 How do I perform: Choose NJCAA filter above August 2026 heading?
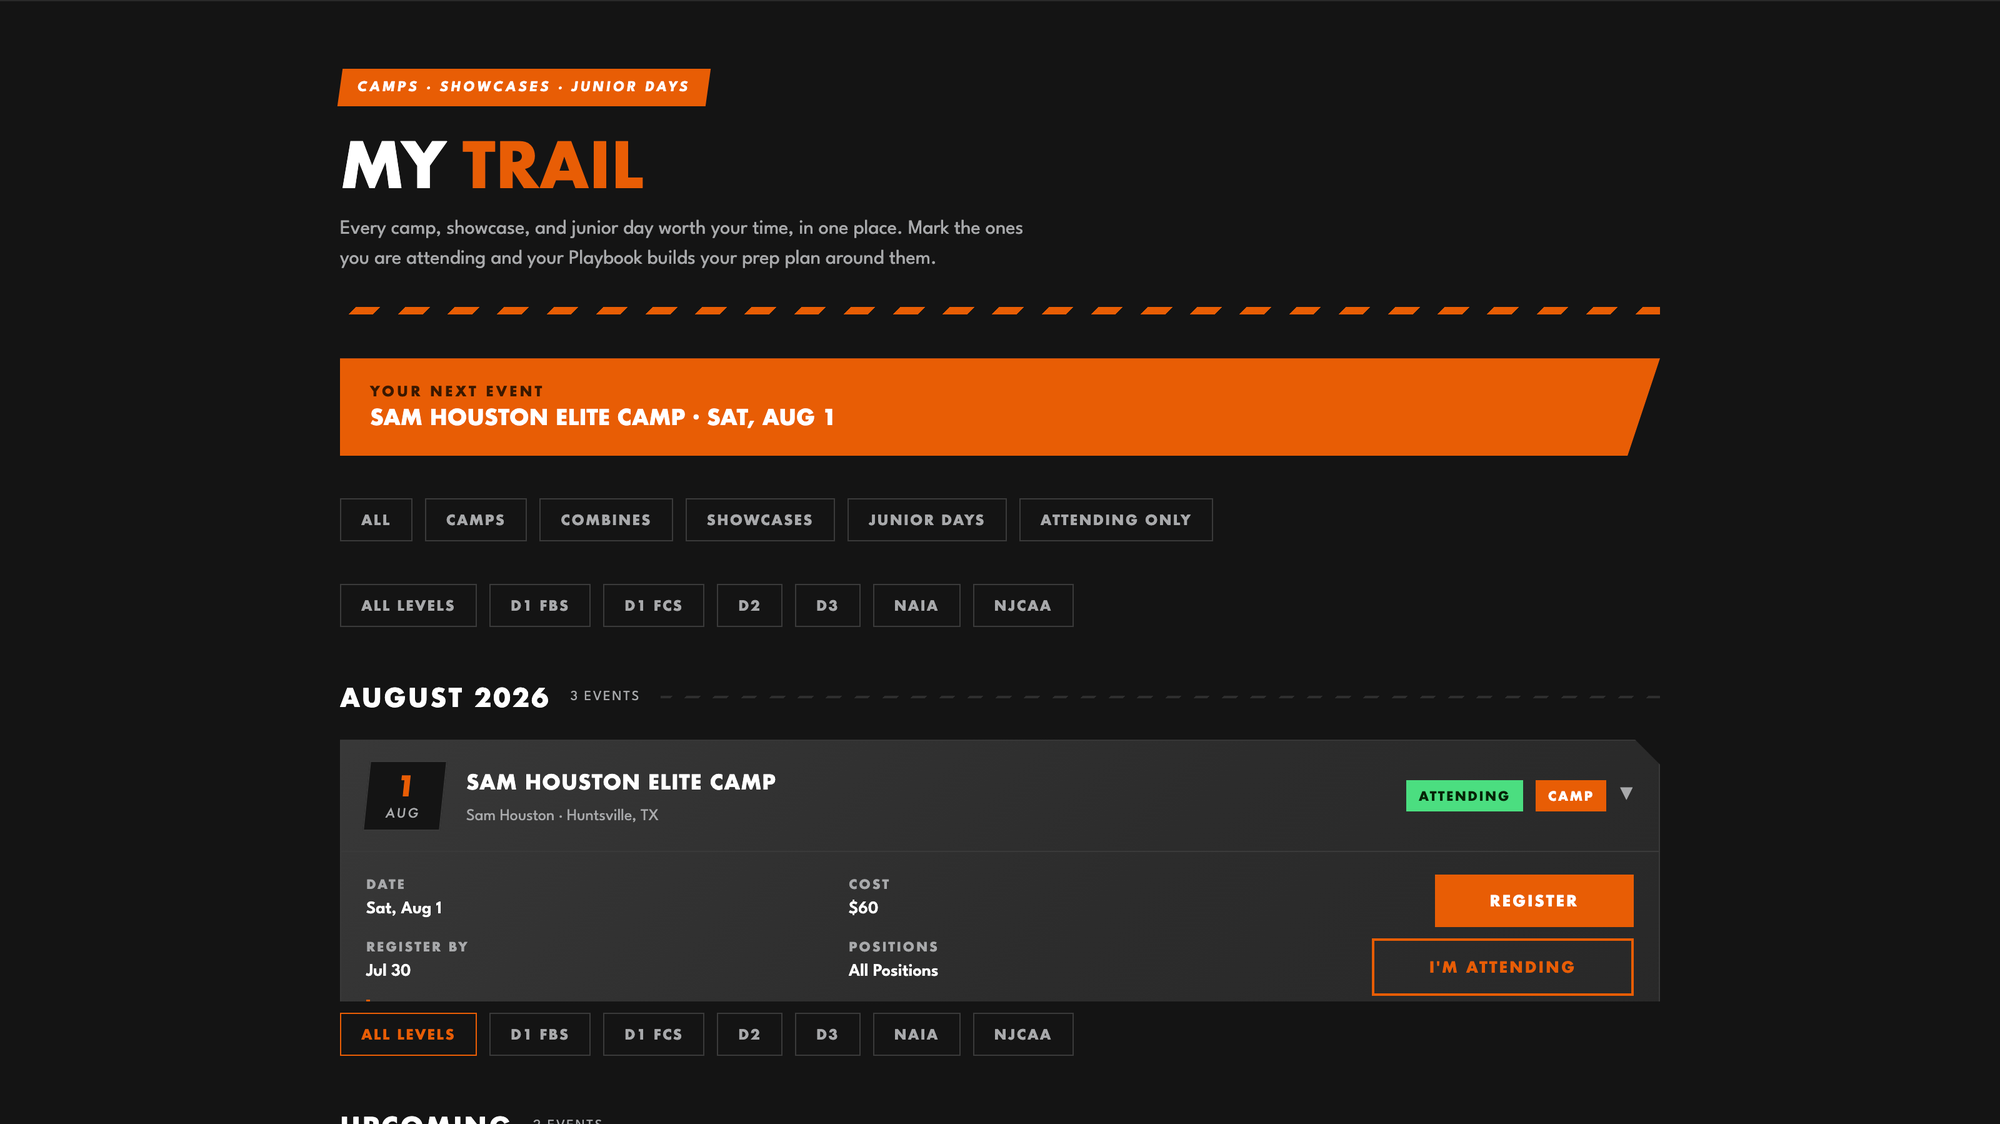point(1023,606)
